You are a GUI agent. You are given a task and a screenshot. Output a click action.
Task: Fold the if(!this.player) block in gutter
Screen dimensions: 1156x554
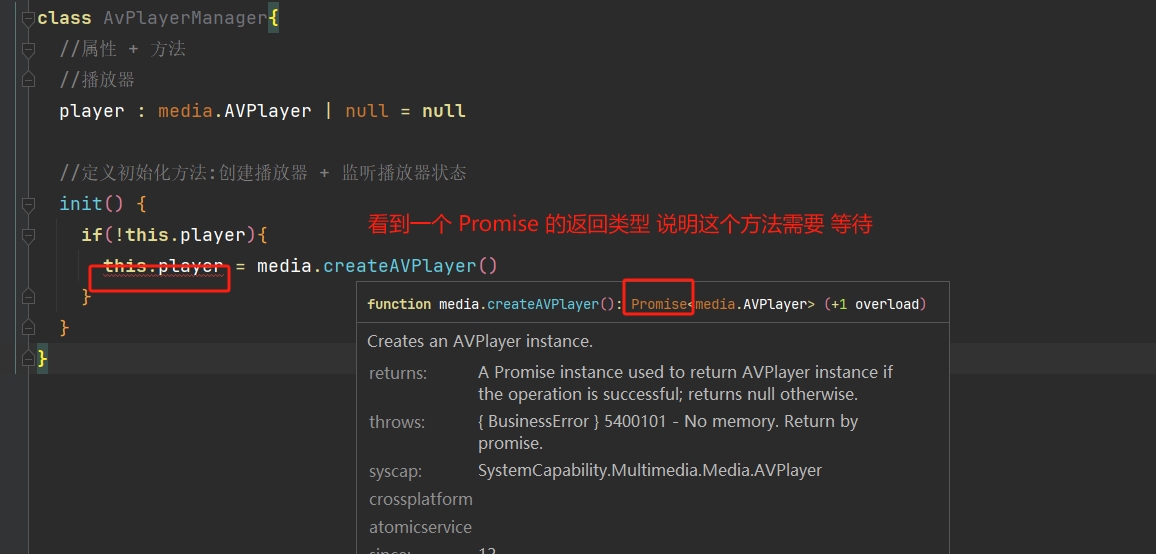pos(28,235)
